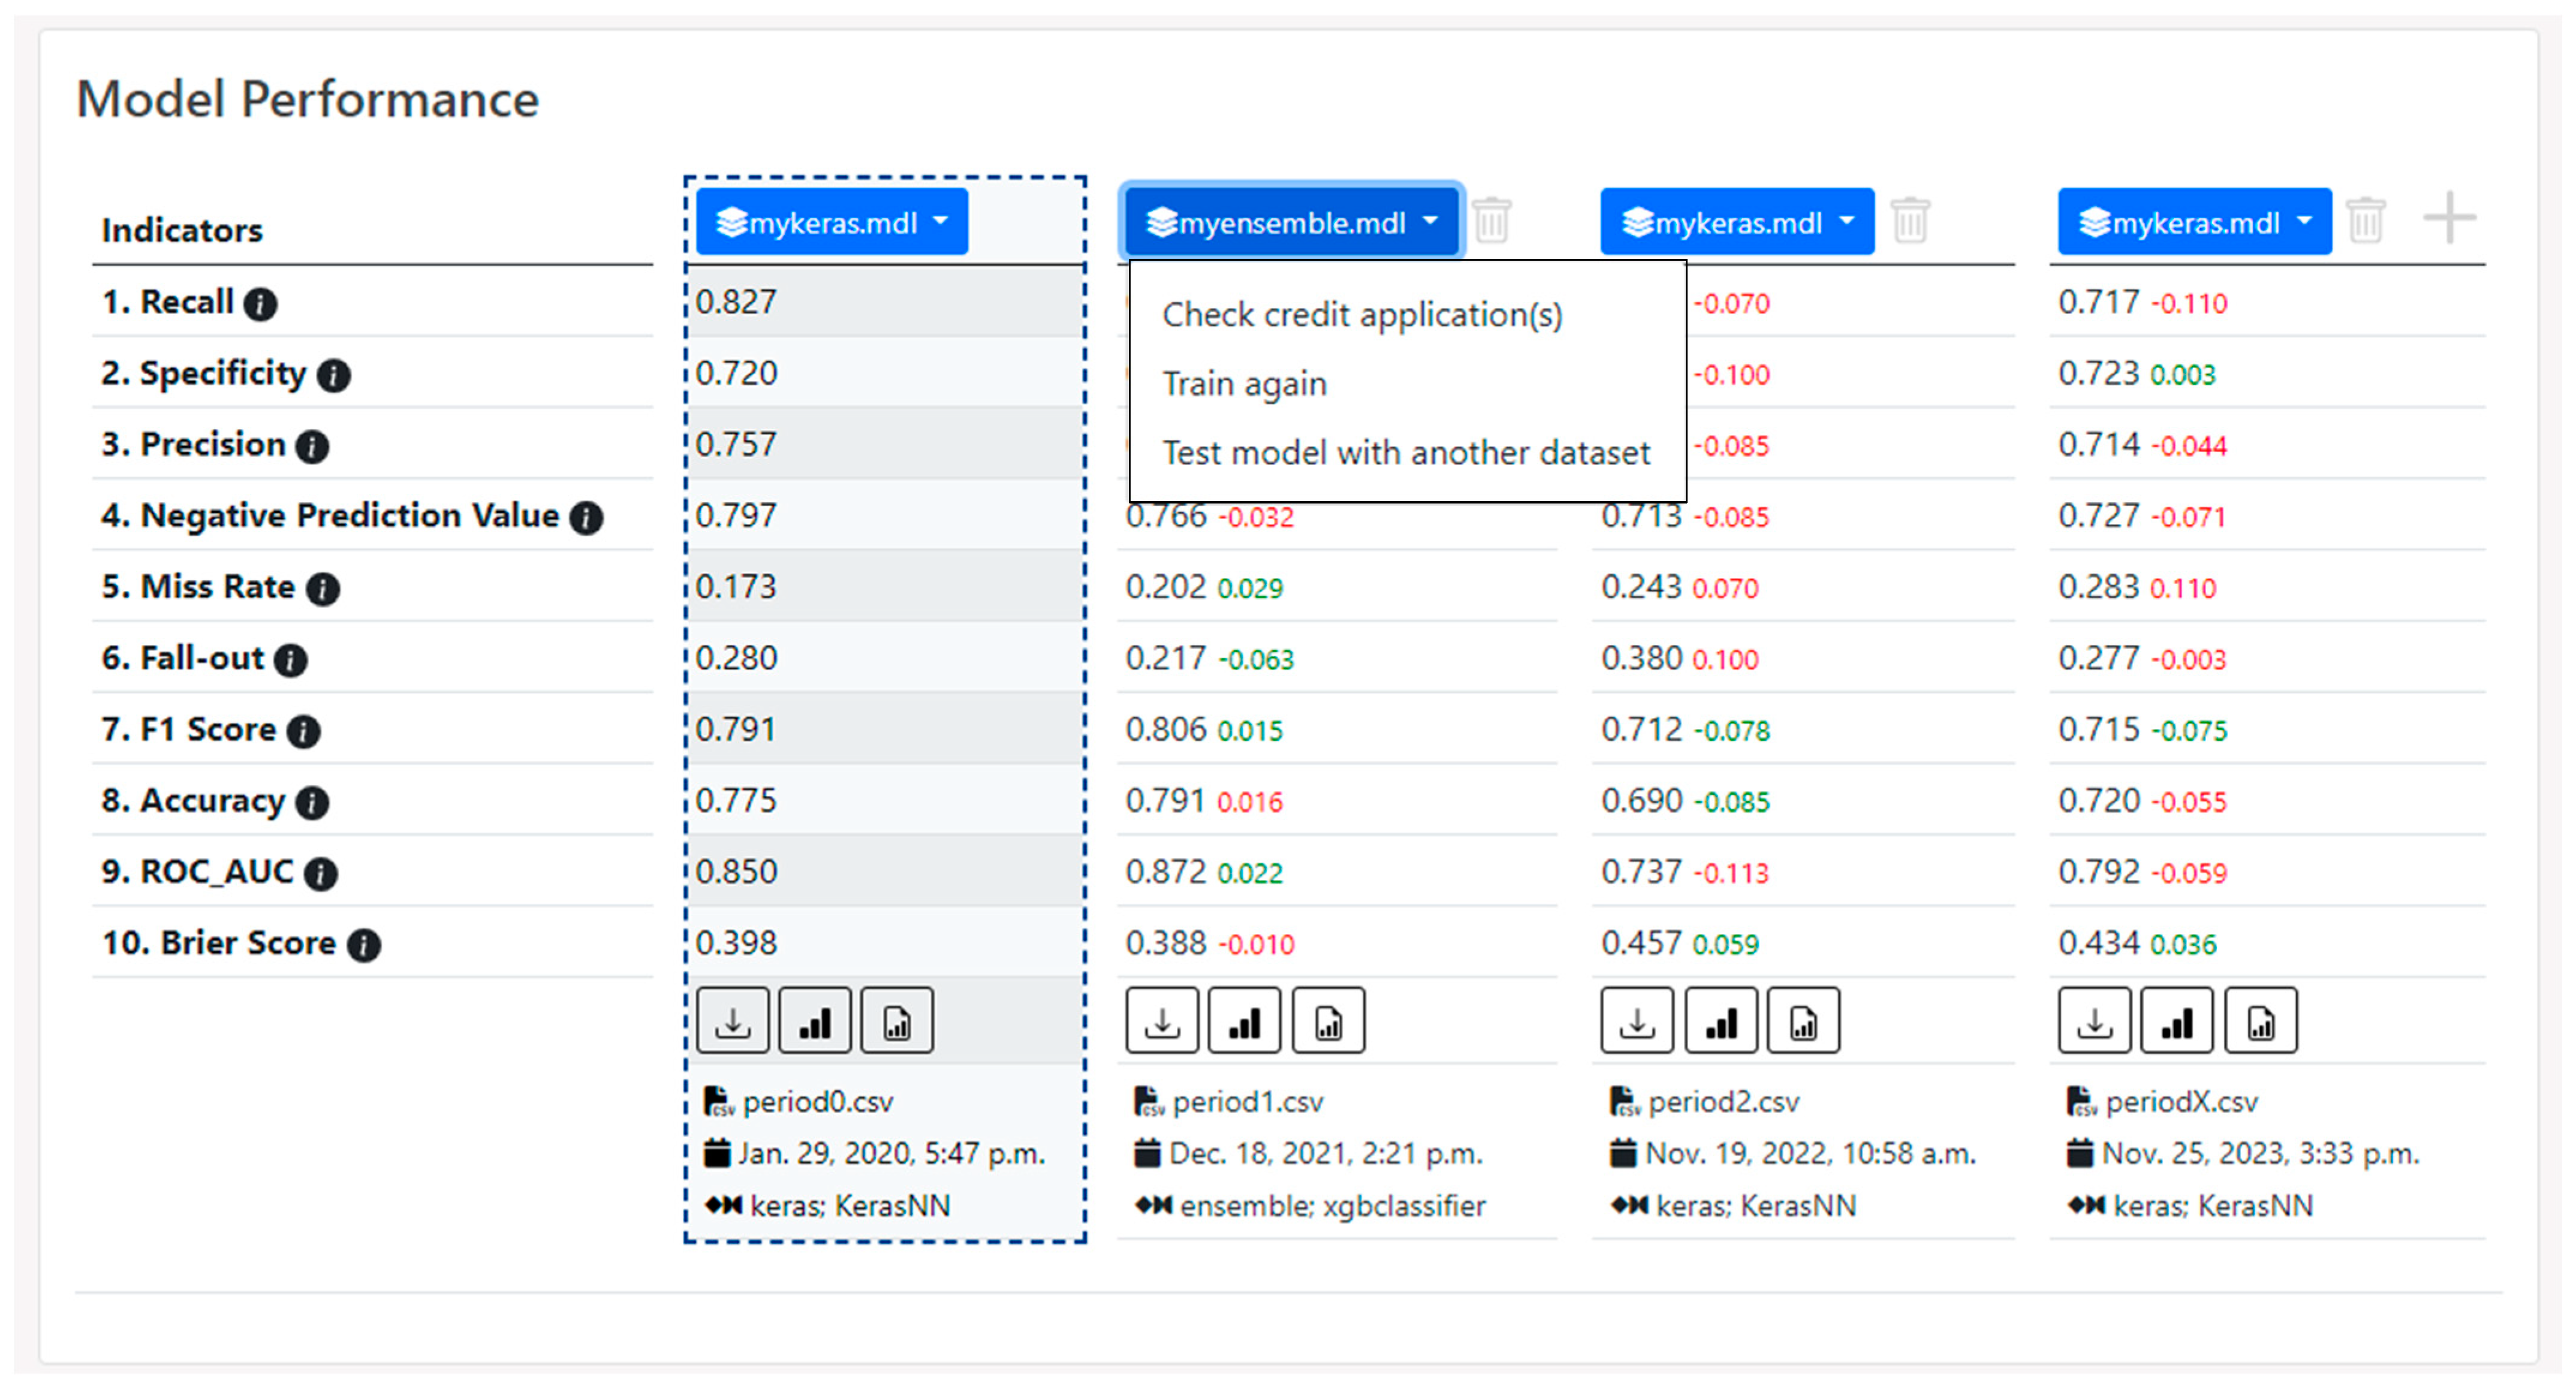Click the plus icon to add model

click(2449, 218)
